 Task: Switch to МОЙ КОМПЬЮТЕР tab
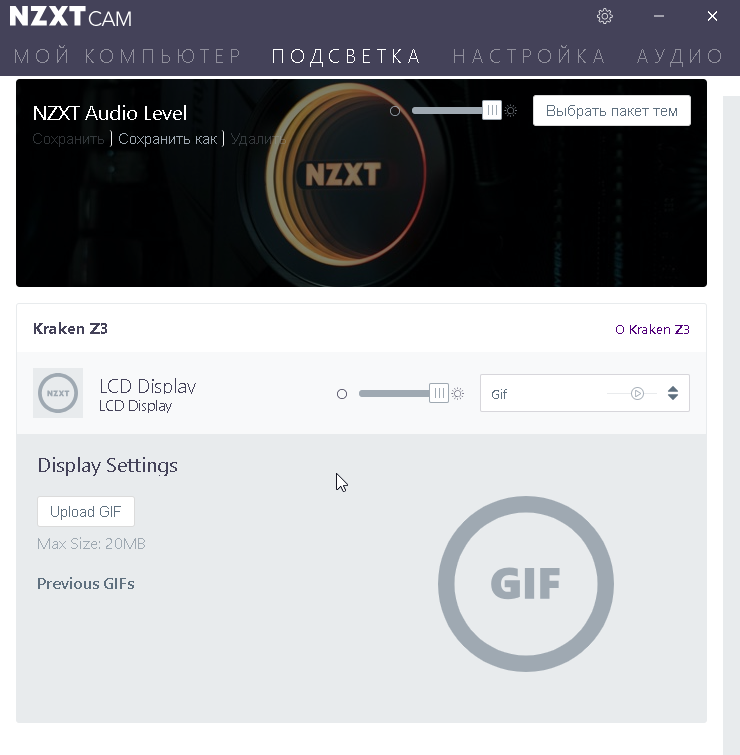point(127,56)
